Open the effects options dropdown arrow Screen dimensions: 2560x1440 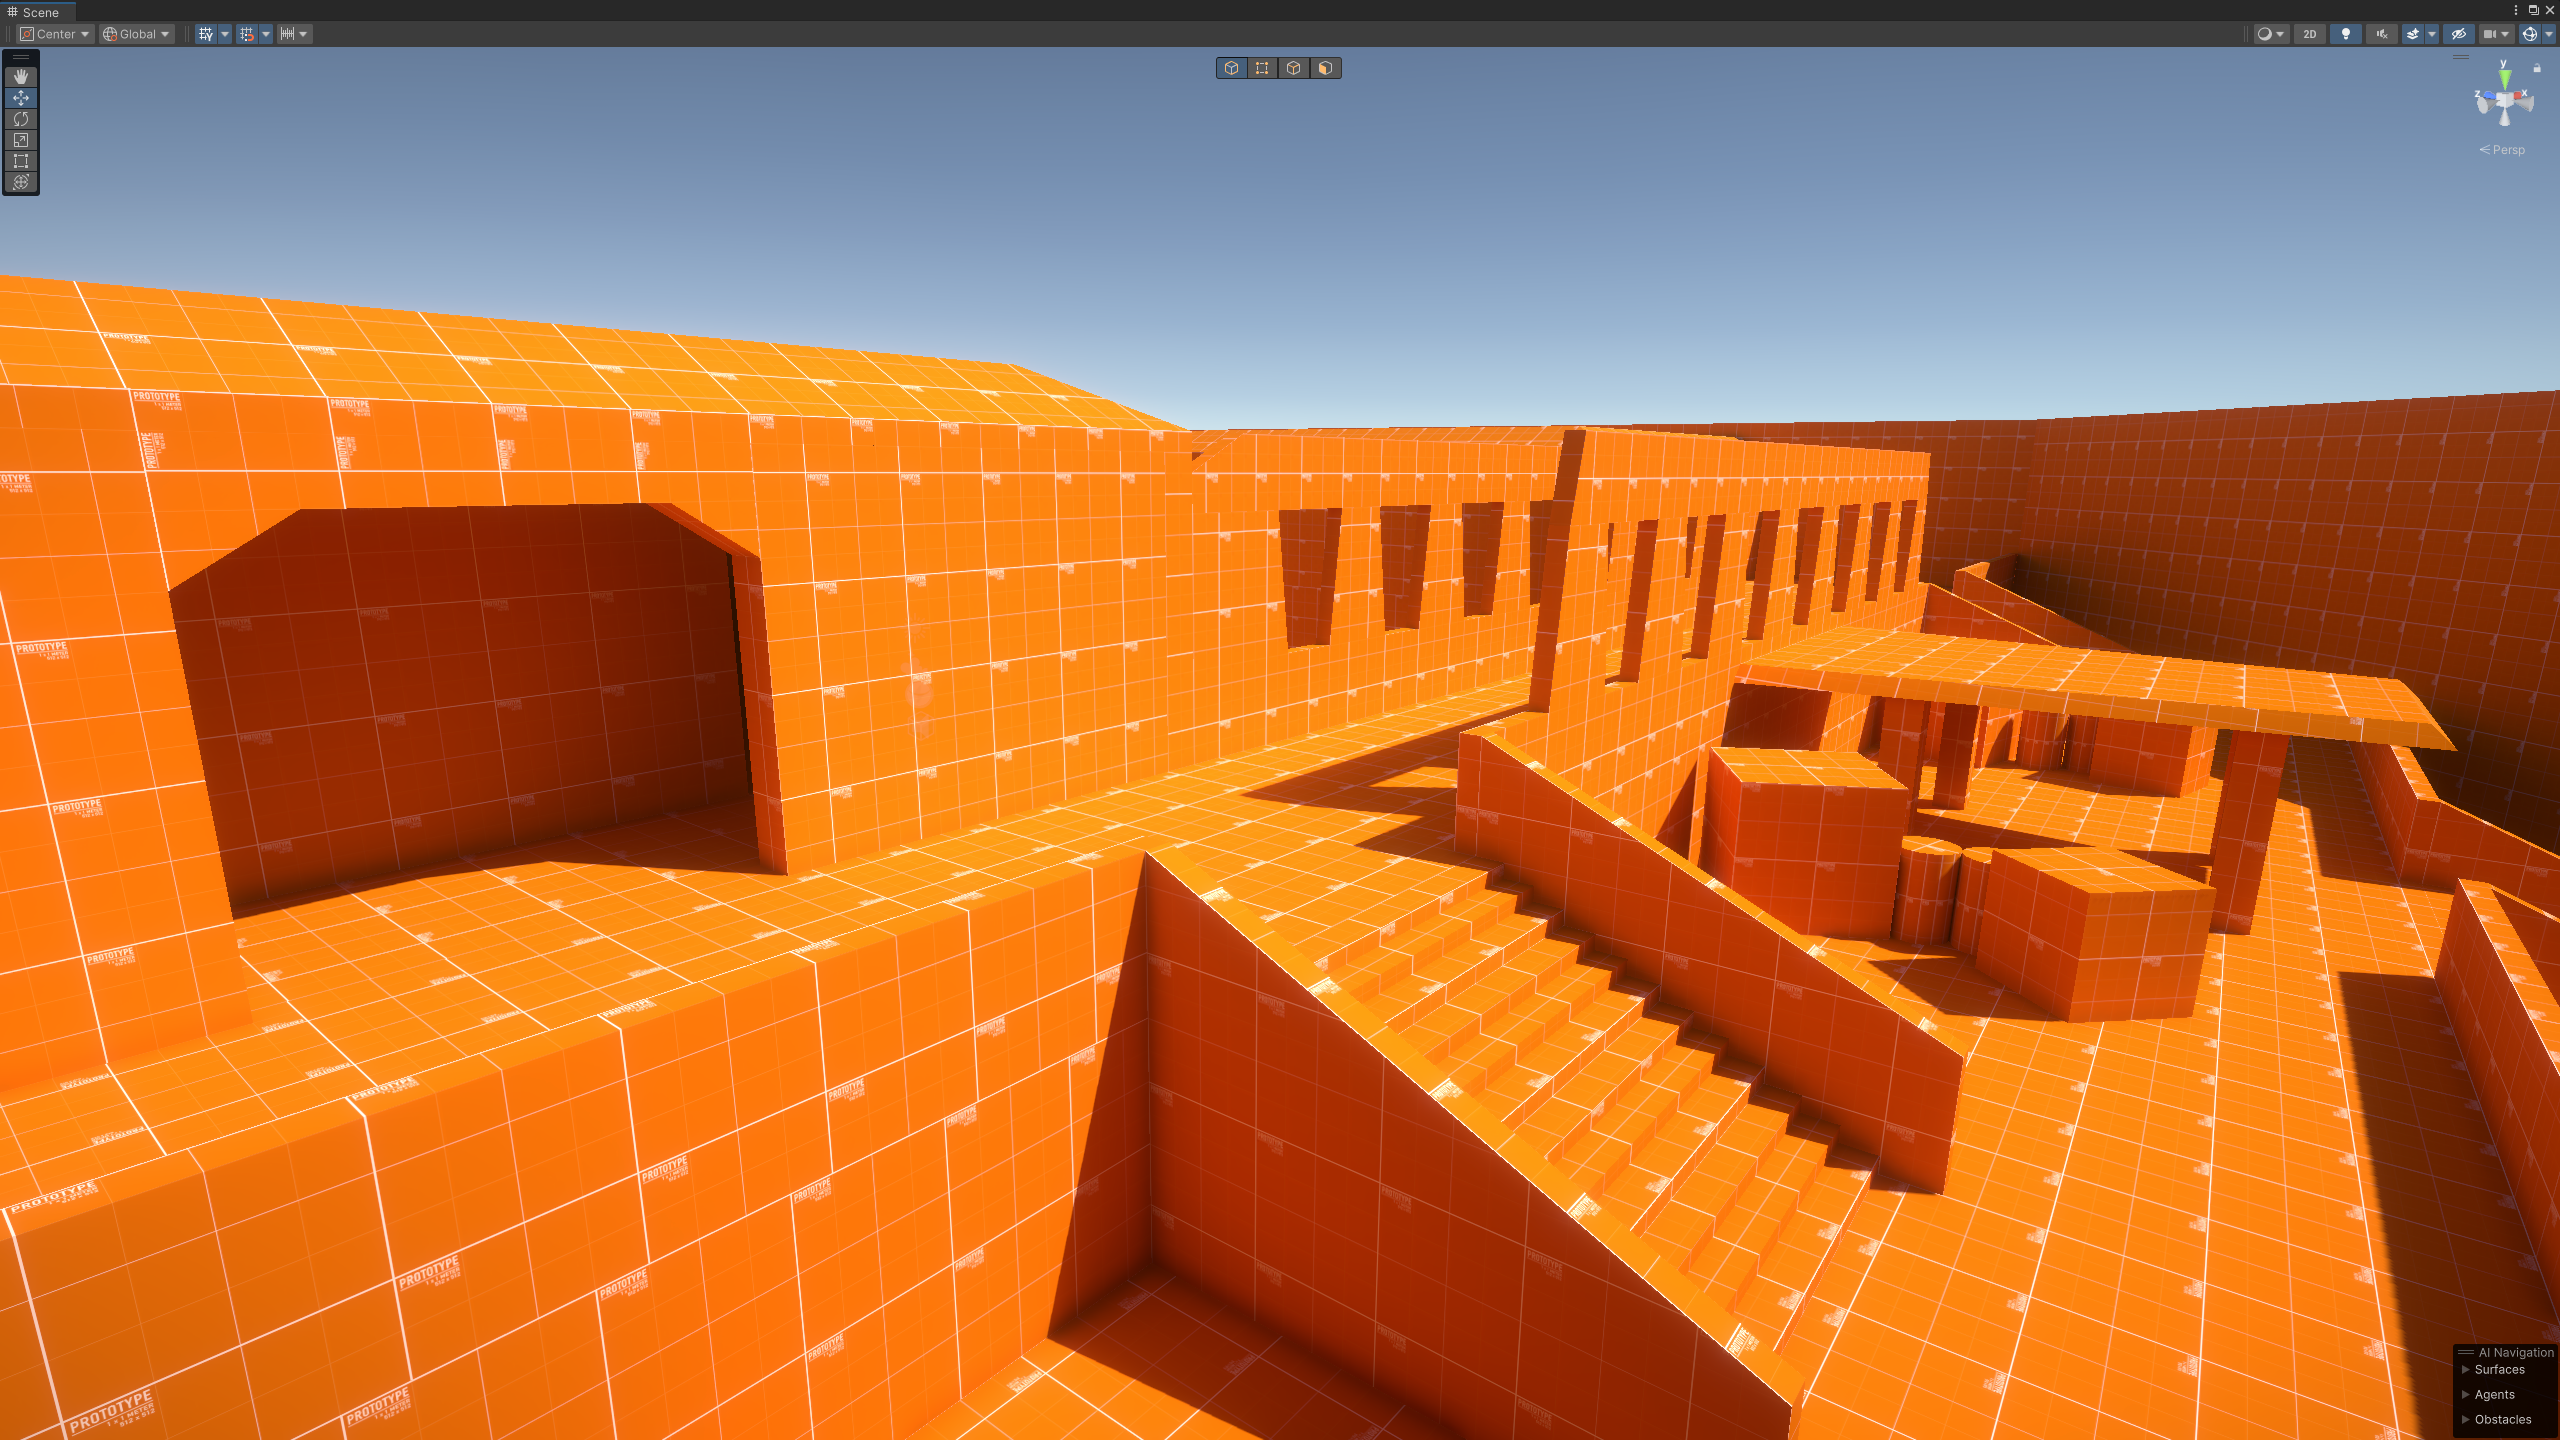click(2432, 34)
